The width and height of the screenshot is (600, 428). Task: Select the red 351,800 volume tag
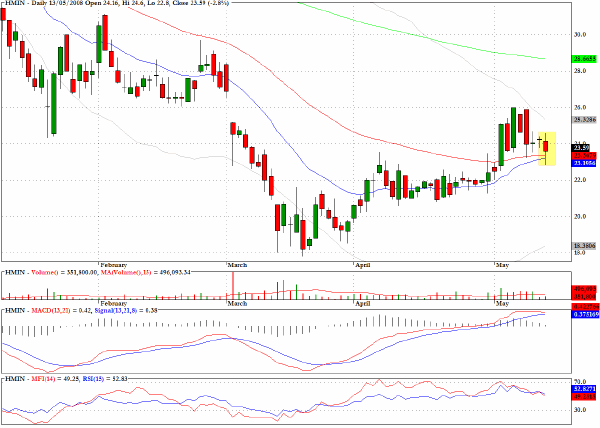[584, 296]
